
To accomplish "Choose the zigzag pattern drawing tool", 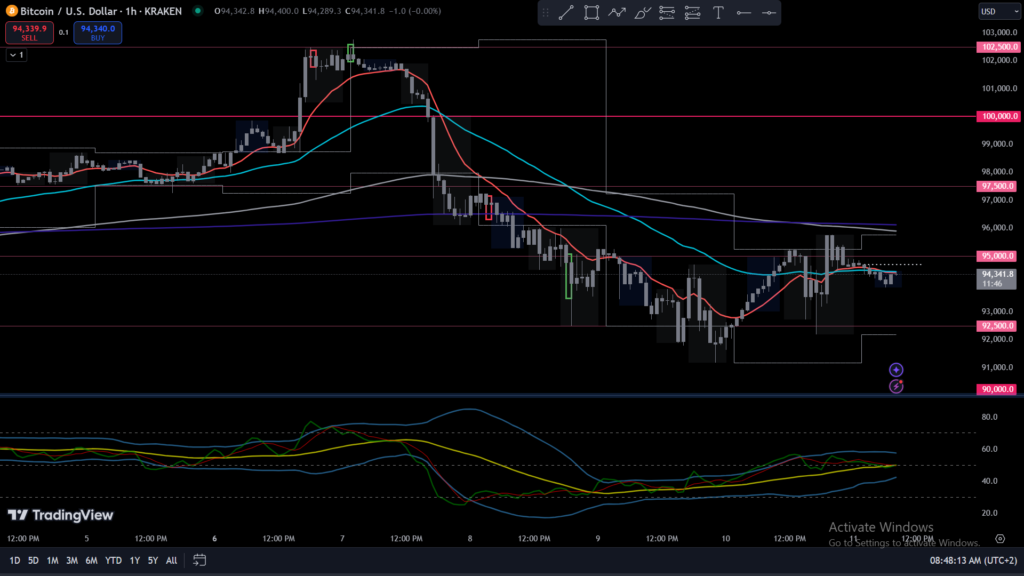I will (617, 13).
